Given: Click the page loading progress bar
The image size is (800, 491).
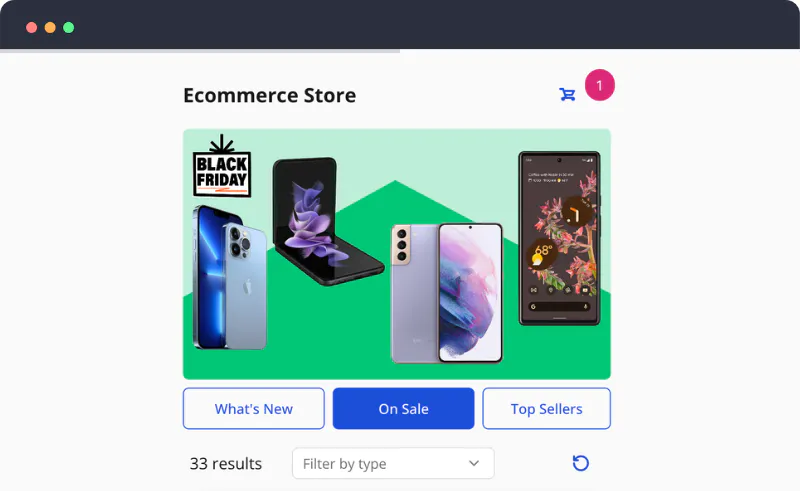Looking at the screenshot, I should [x=200, y=51].
